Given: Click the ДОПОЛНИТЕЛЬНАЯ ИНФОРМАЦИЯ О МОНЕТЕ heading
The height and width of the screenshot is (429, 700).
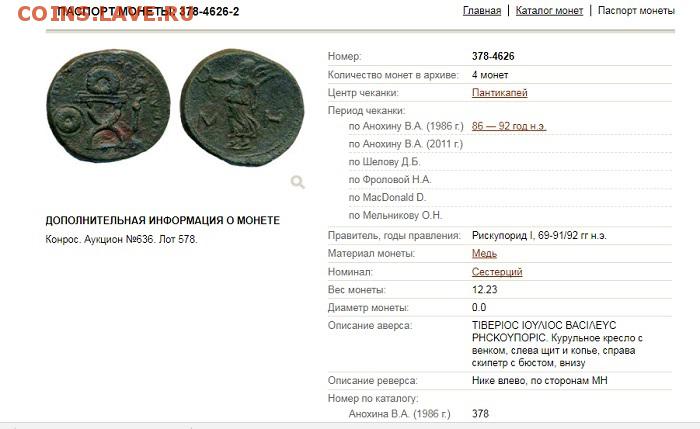Looking at the screenshot, I should pos(162,221).
